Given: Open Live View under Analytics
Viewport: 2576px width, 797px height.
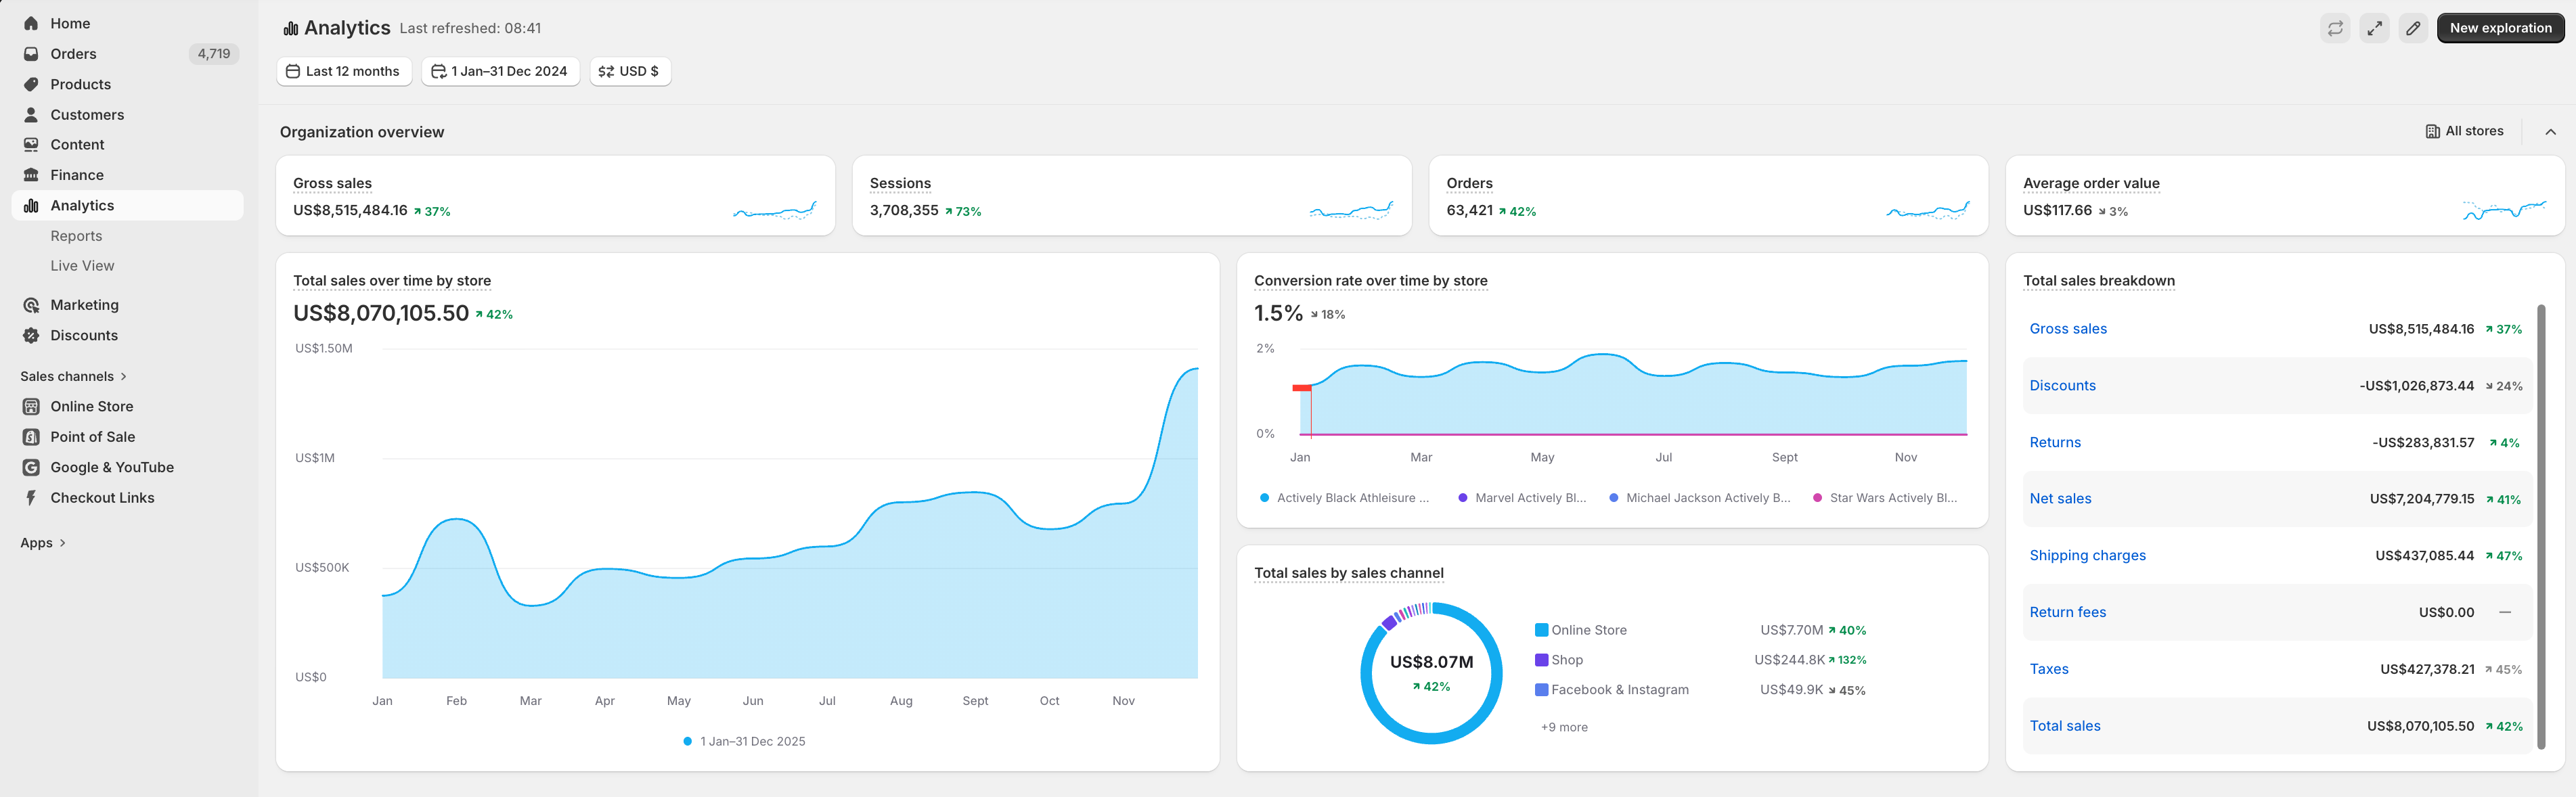Looking at the screenshot, I should 82,266.
